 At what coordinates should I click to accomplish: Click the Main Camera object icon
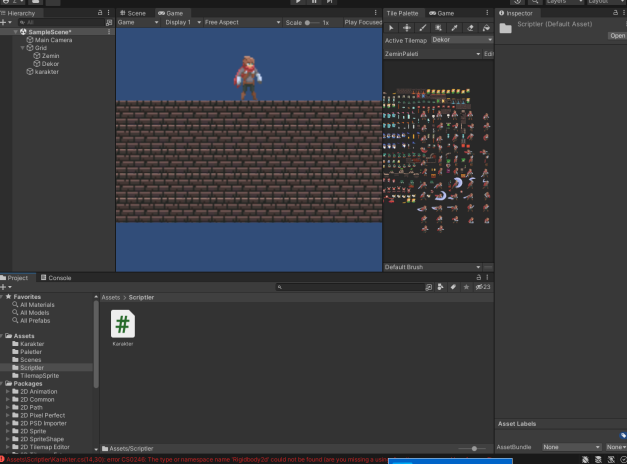(x=30, y=40)
